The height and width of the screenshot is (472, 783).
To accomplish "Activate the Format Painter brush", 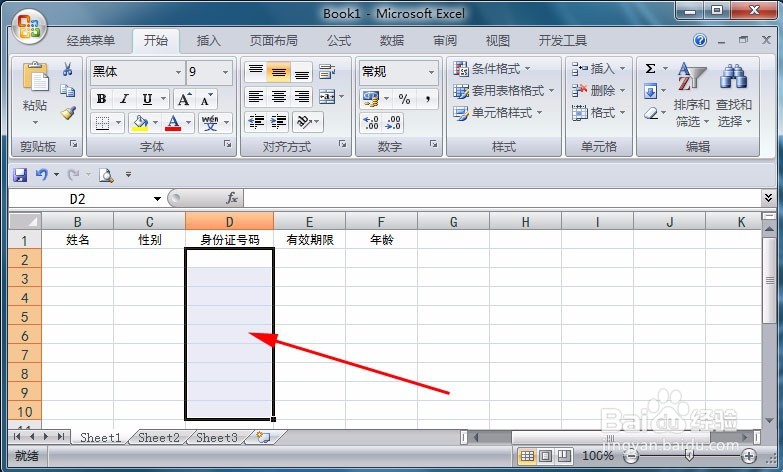I will coord(67,113).
